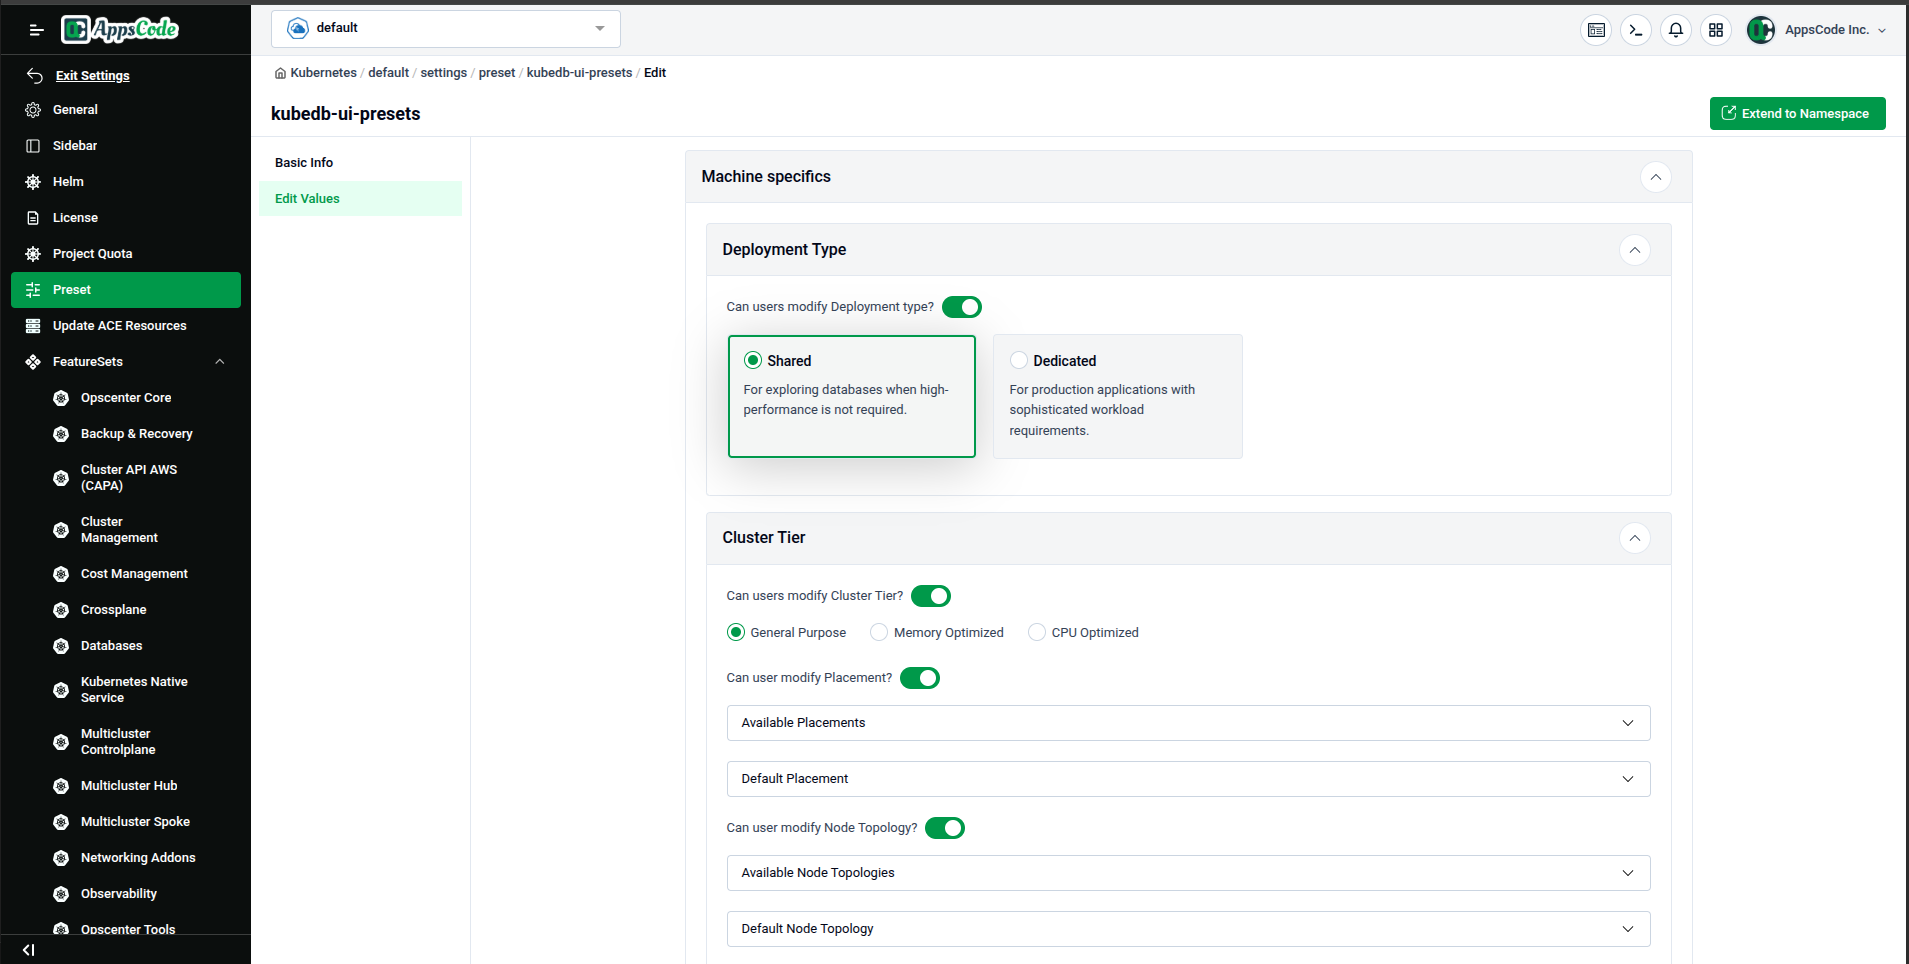This screenshot has width=1909, height=964.
Task: Collapse the sidebar with the bottom arrow icon
Action: (27, 950)
